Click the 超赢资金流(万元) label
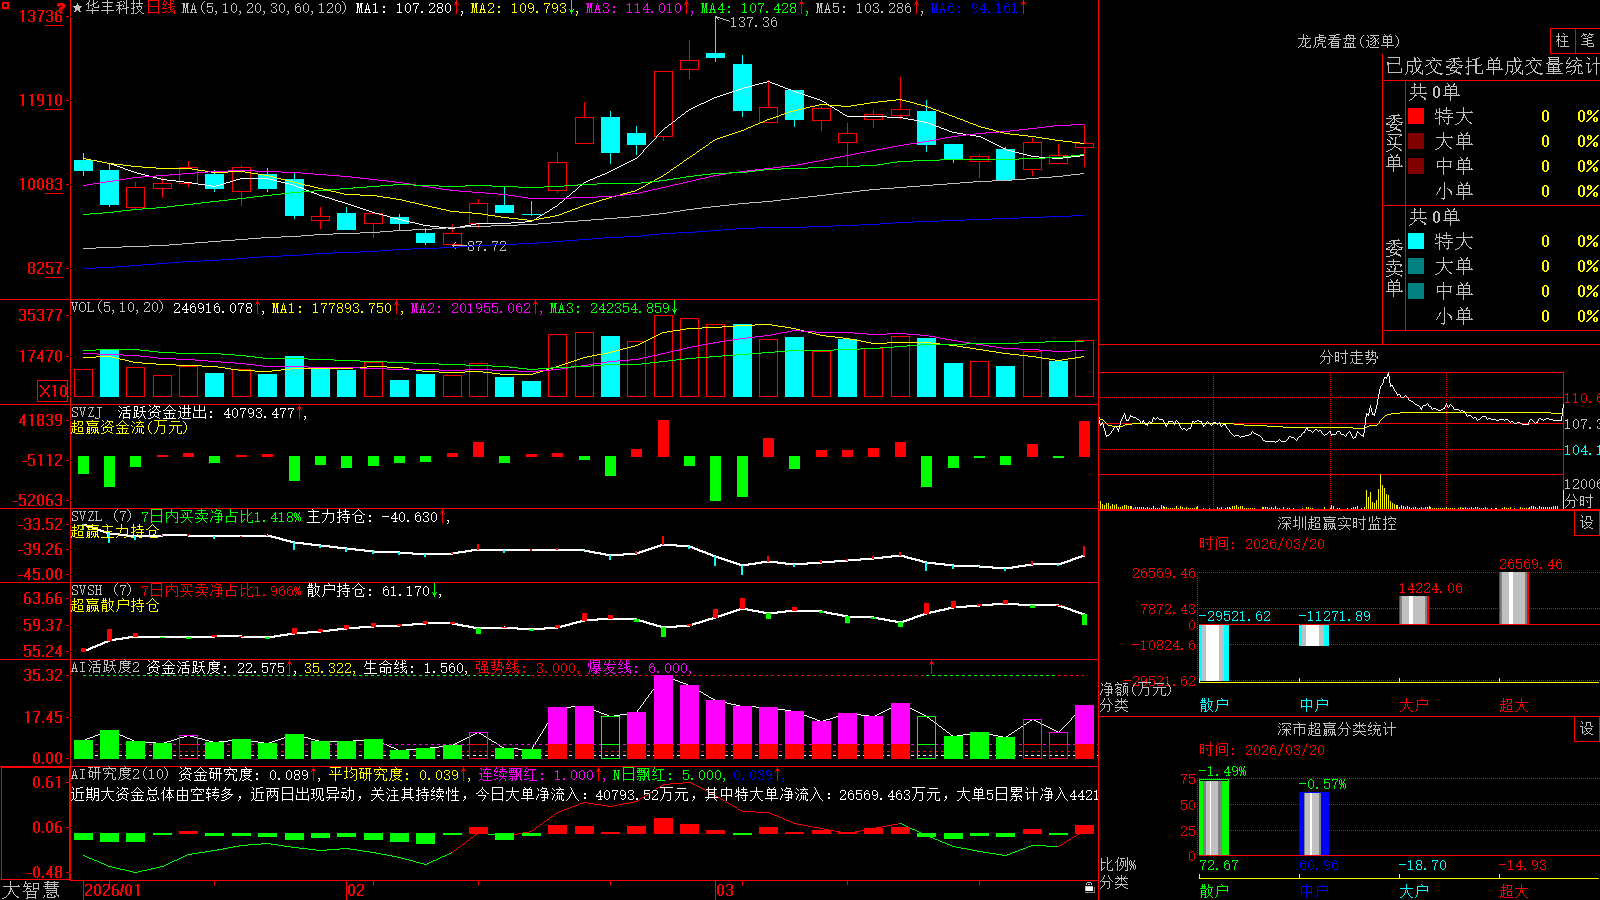The image size is (1600, 900). (x=128, y=427)
